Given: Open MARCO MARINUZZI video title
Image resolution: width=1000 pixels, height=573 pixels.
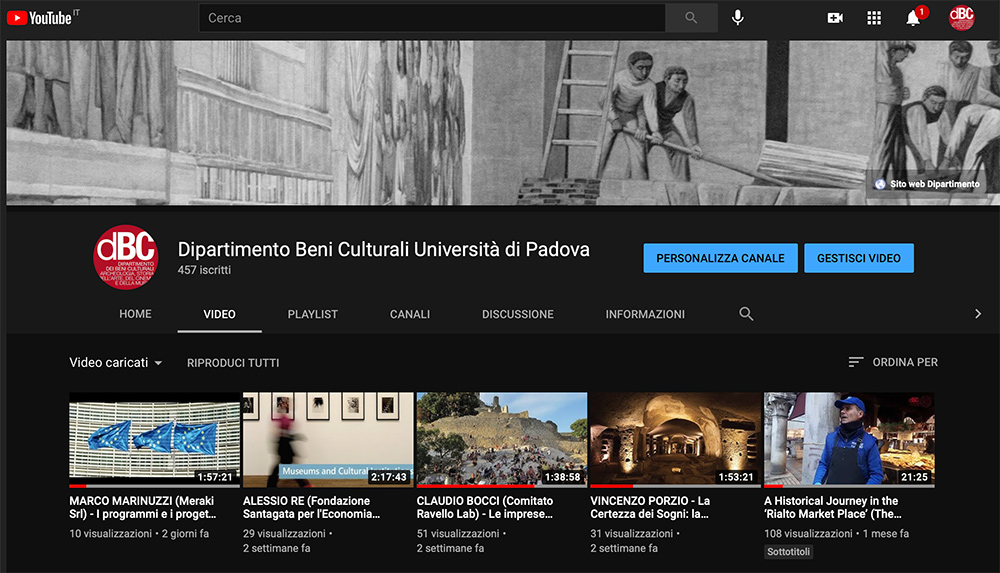Looking at the screenshot, I should coord(143,507).
